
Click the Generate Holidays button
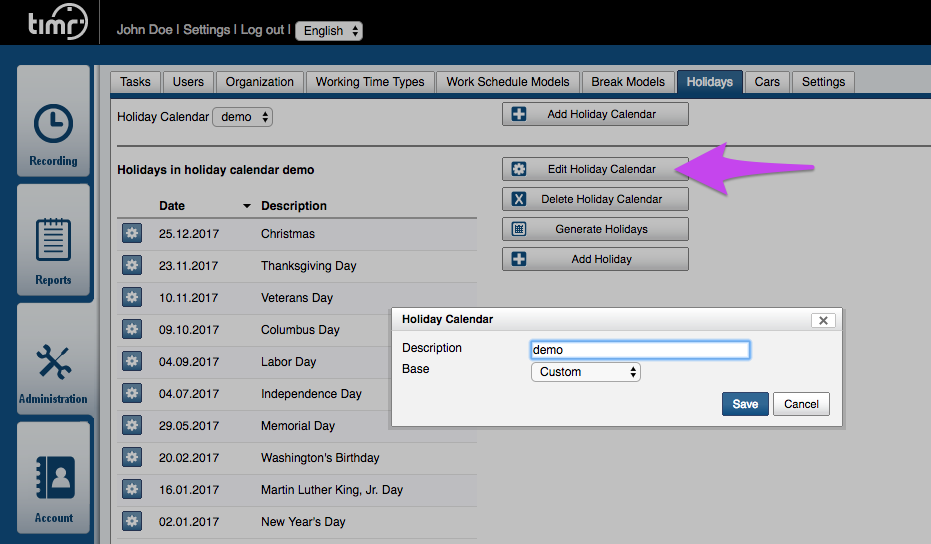pyautogui.click(x=595, y=229)
